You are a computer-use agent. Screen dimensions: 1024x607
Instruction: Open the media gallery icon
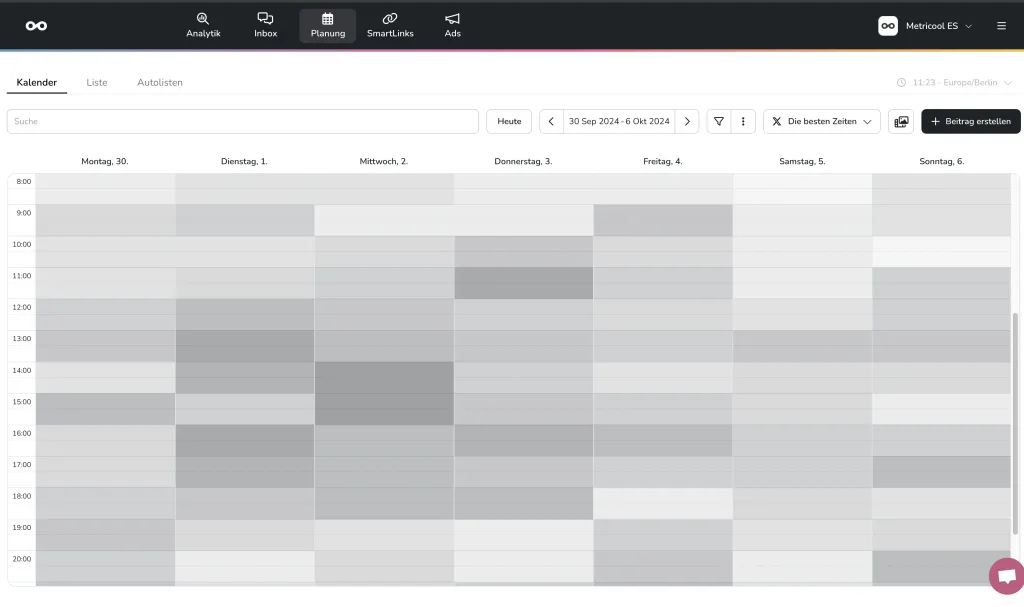[901, 122]
